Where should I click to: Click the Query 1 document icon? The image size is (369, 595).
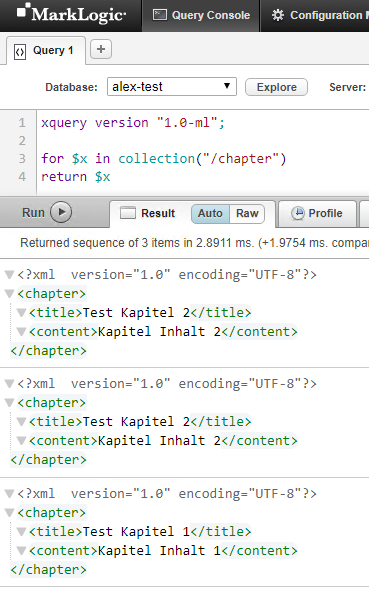[x=20, y=51]
